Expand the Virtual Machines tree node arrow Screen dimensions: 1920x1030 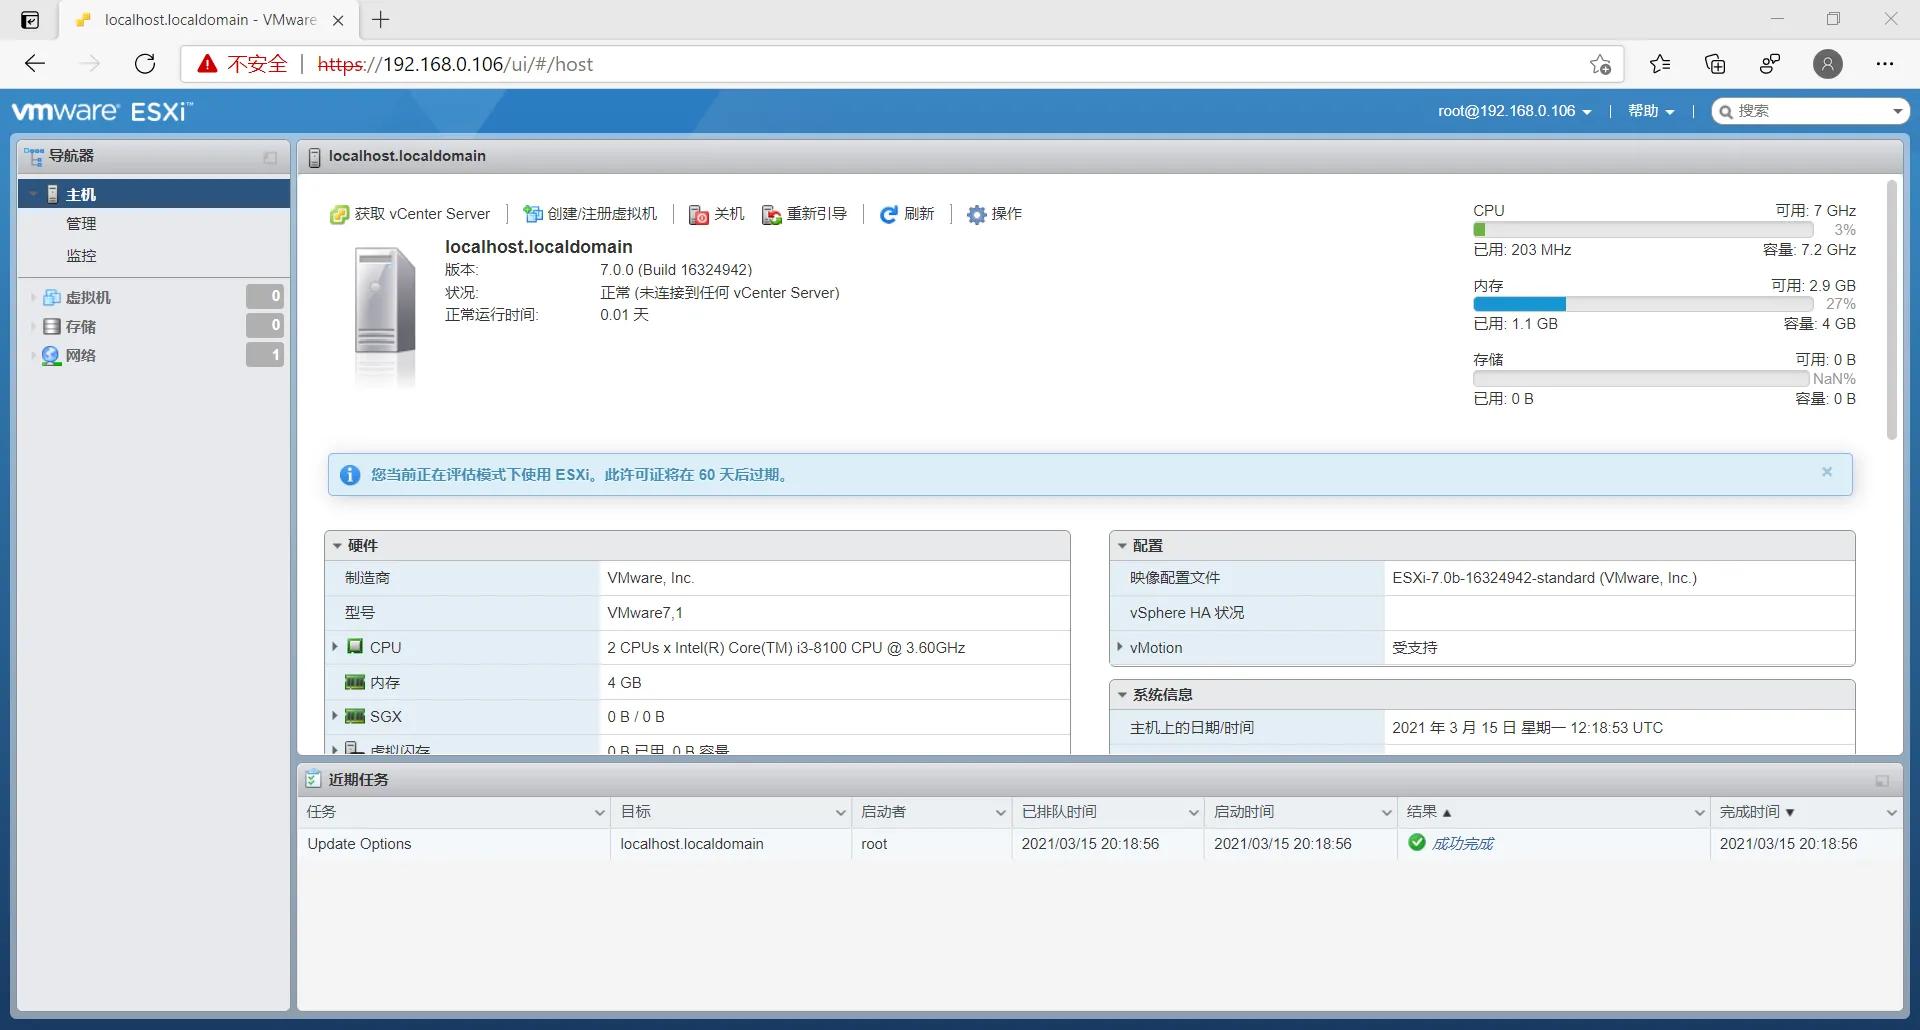33,298
